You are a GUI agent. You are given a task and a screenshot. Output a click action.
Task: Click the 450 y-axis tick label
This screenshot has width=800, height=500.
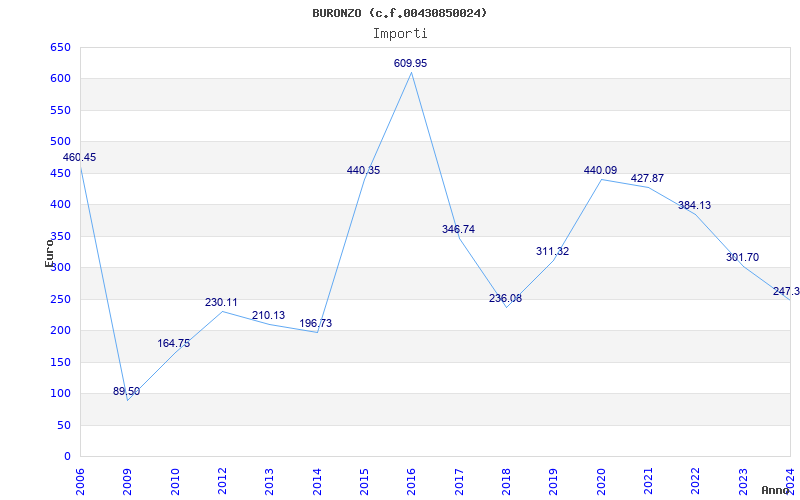[60, 173]
